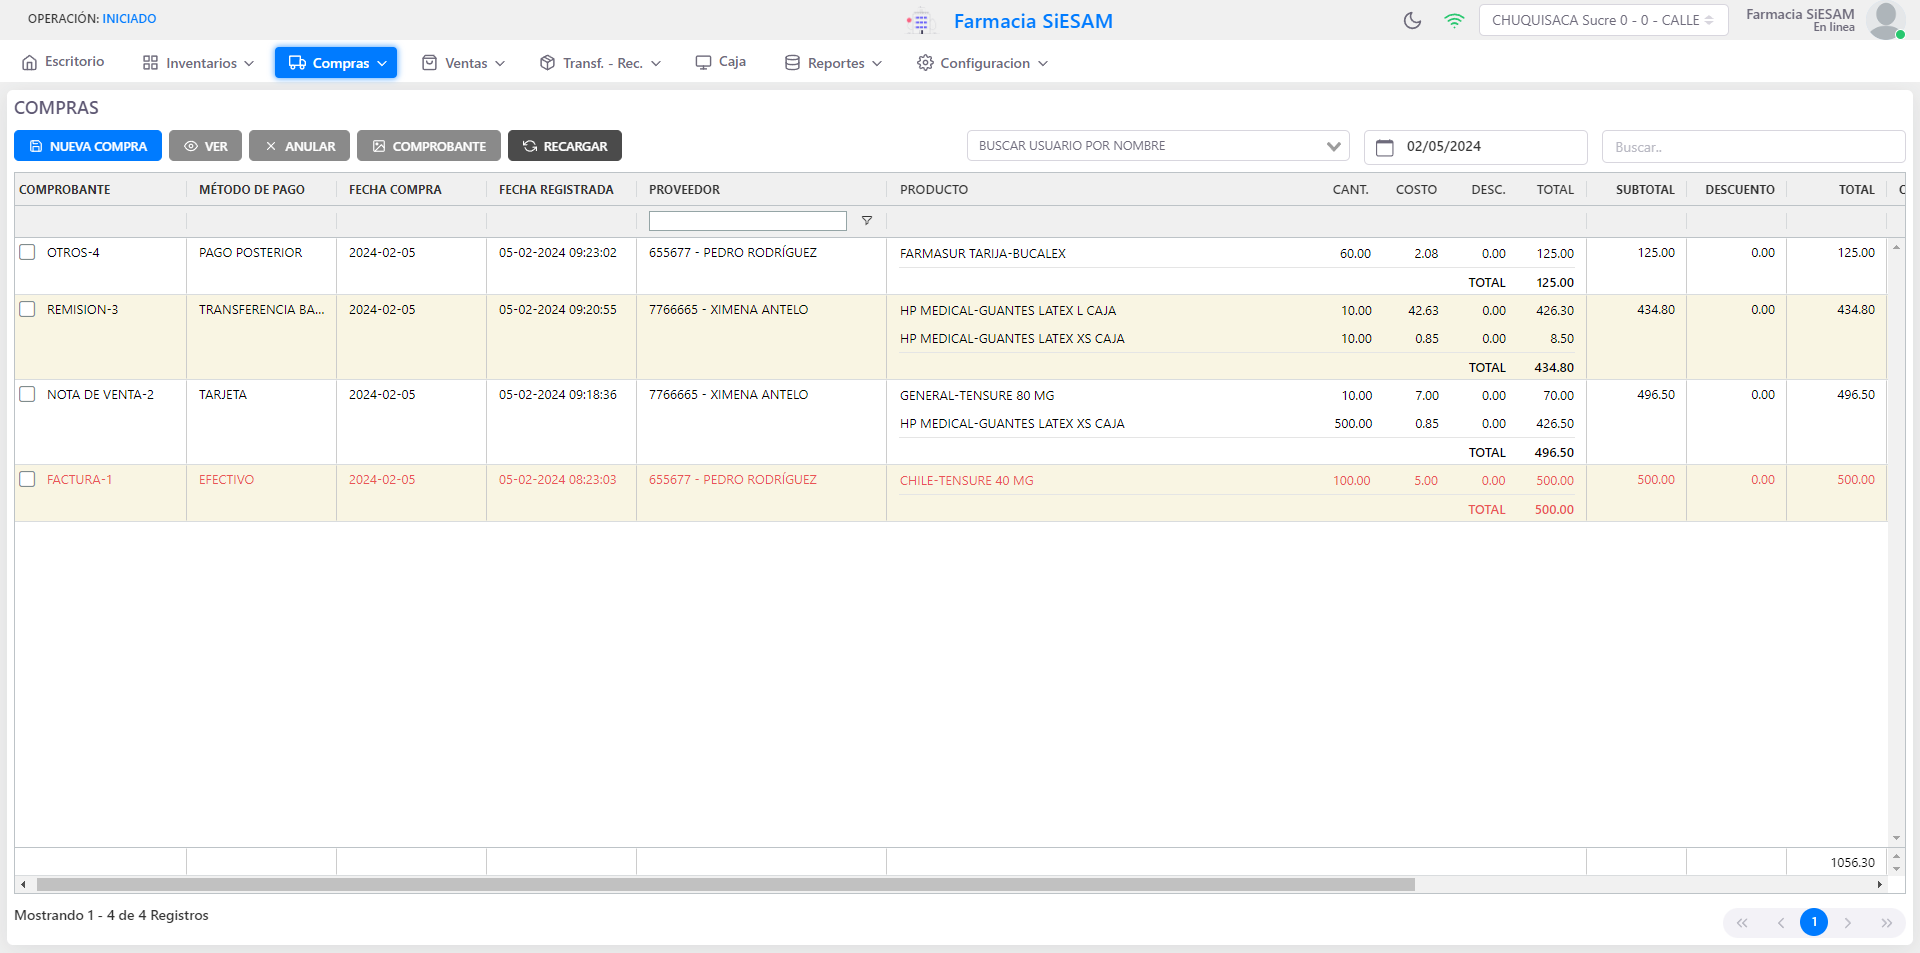Screen dimensions: 1920x953
Task: Click the COMPROBANTE button
Action: (429, 146)
